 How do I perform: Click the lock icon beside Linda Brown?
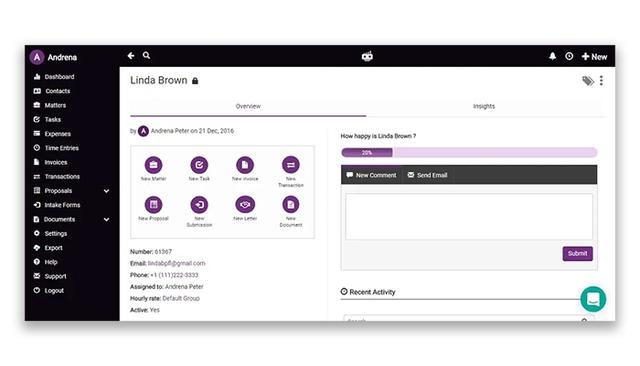point(195,81)
